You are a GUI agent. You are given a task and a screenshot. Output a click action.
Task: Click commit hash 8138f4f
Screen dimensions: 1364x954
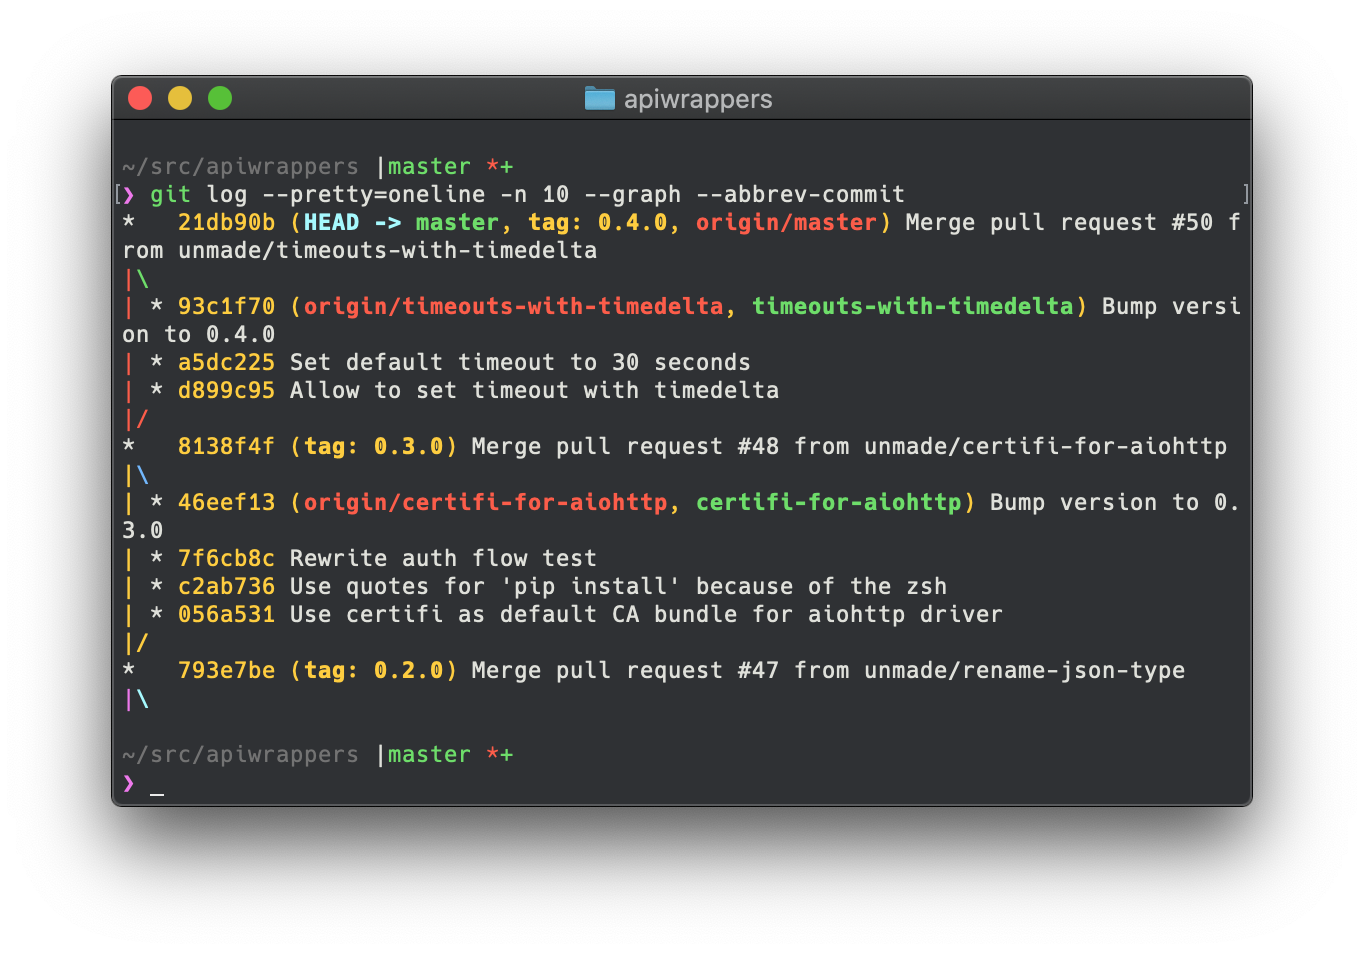click(226, 447)
